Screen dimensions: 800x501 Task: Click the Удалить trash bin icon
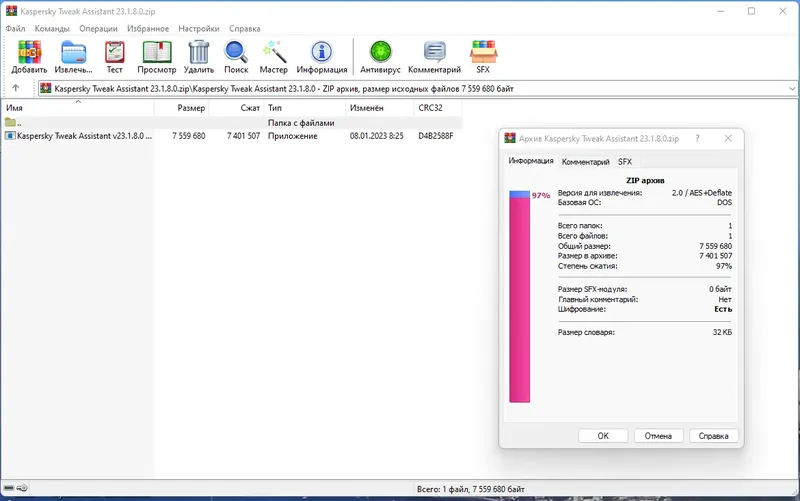198,52
